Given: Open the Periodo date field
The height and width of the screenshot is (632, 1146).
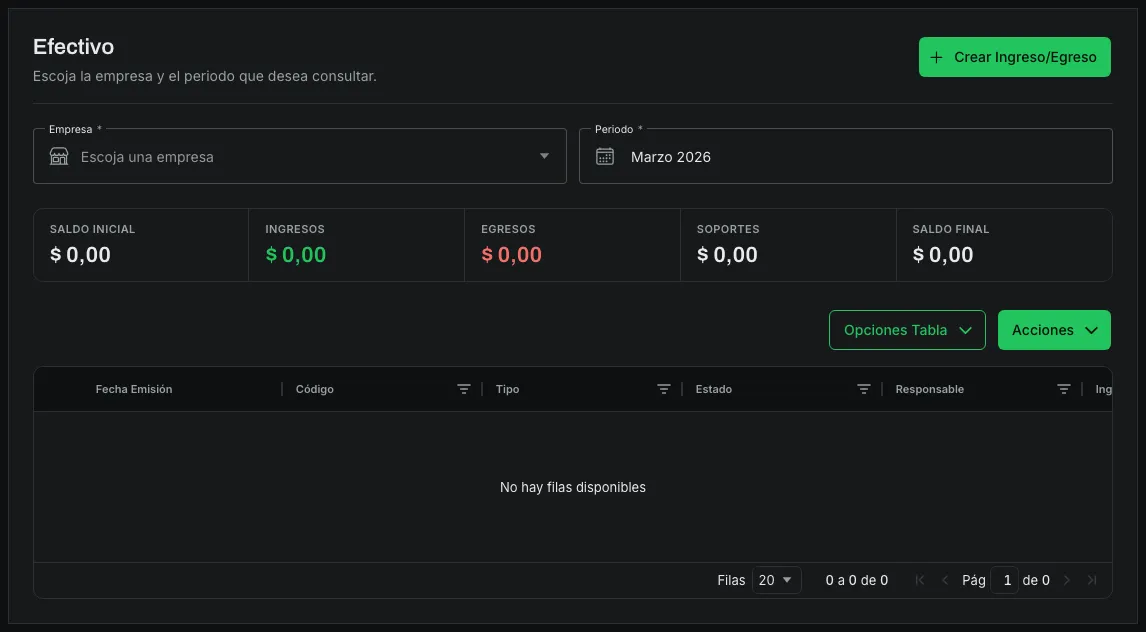Looking at the screenshot, I should pos(846,156).
